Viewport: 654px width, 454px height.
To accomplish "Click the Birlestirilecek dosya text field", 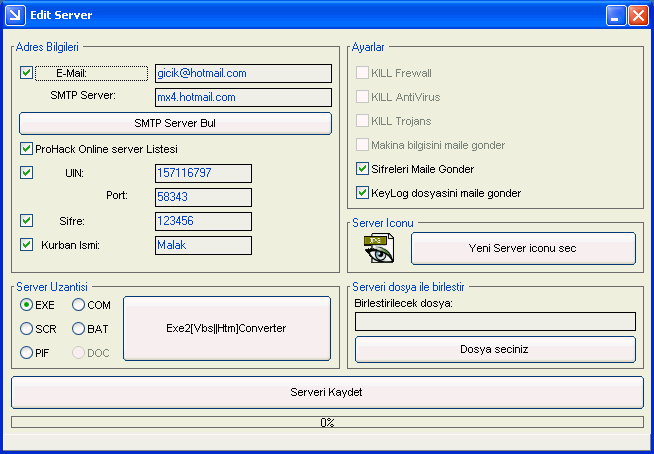I will [495, 321].
